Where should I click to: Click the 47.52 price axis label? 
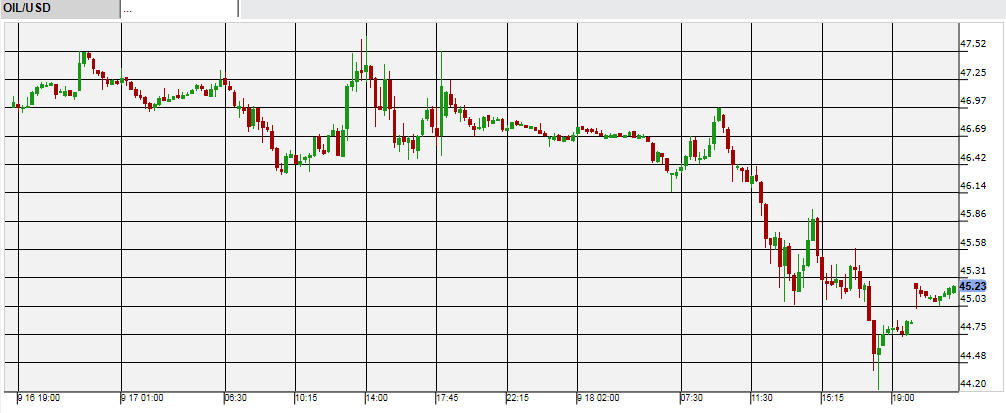tap(972, 44)
